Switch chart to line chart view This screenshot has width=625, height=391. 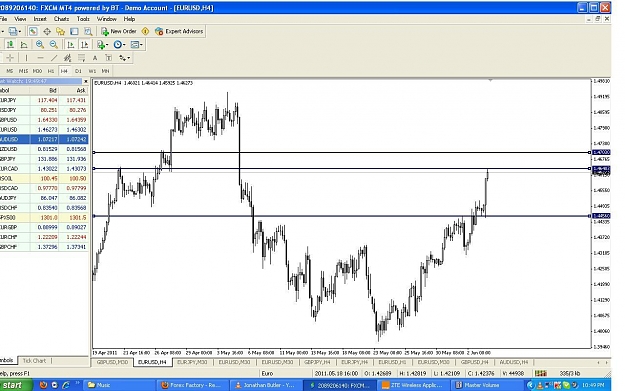(x=24, y=45)
